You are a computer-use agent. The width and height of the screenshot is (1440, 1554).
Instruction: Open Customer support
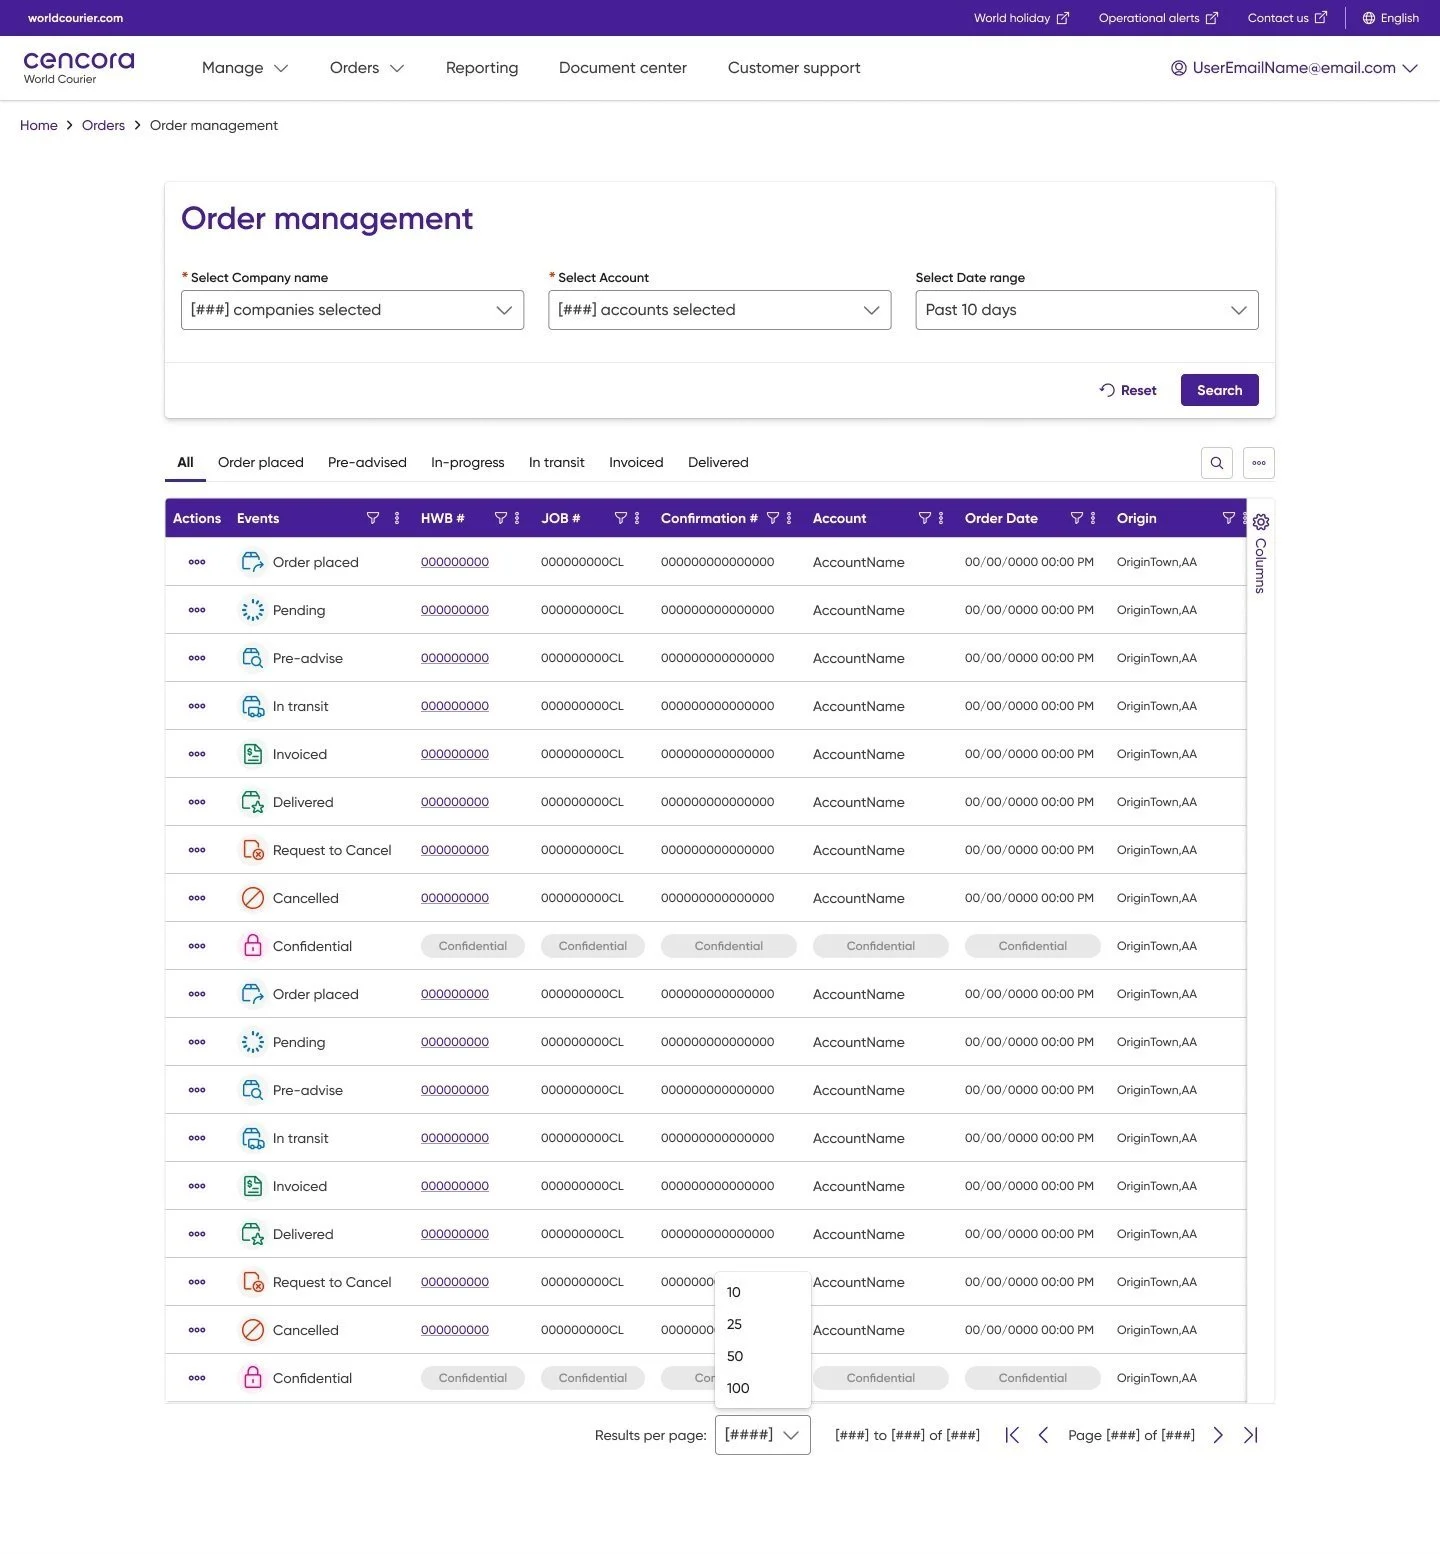794,68
